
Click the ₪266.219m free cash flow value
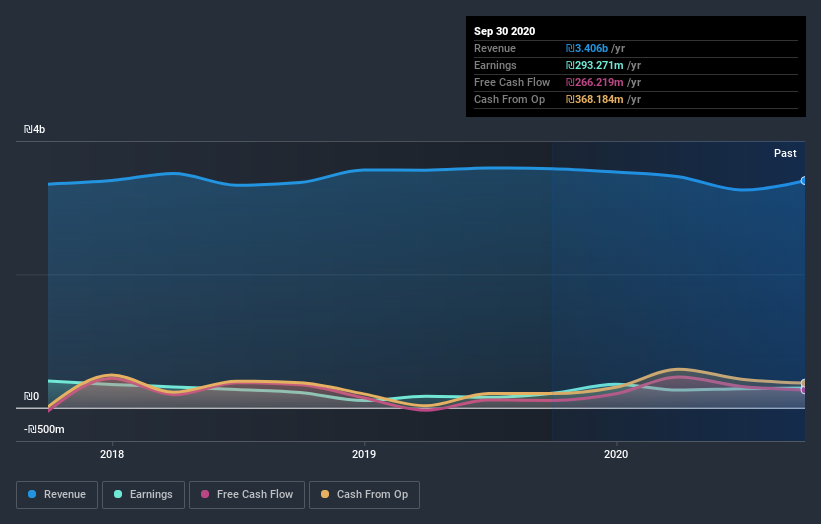tap(594, 82)
